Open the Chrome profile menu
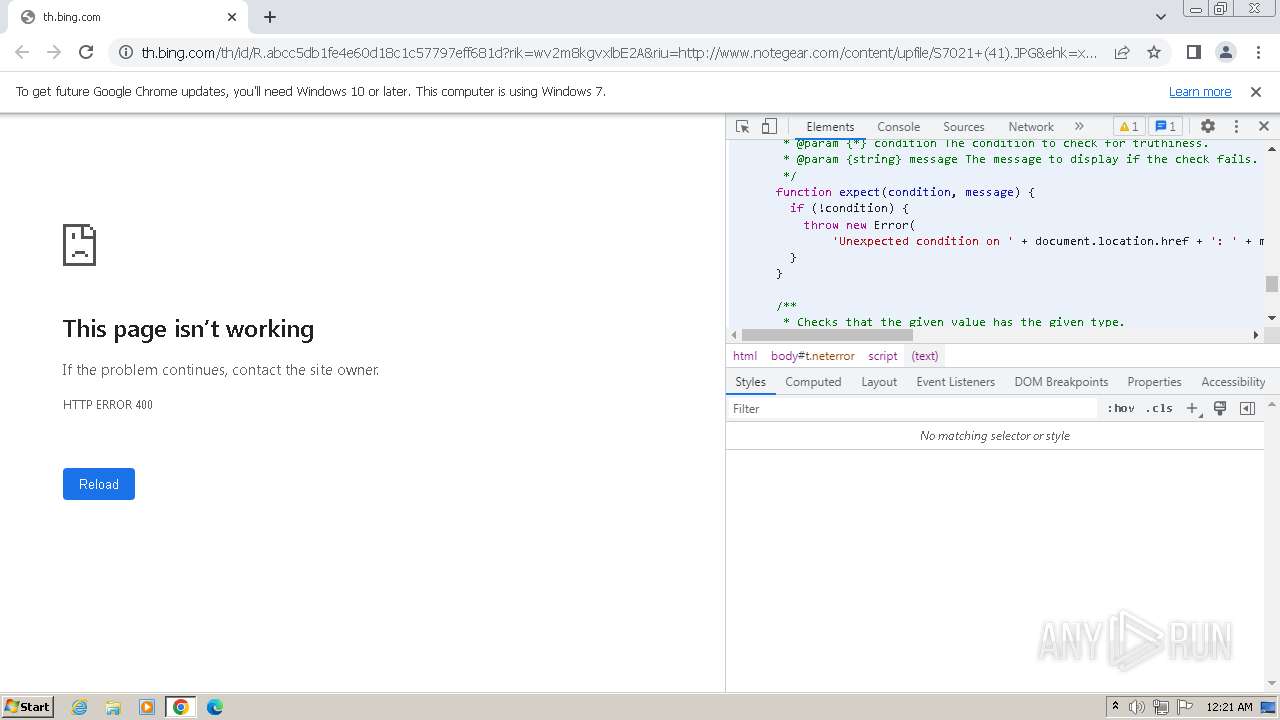The height and width of the screenshot is (720, 1280). coord(1225,52)
